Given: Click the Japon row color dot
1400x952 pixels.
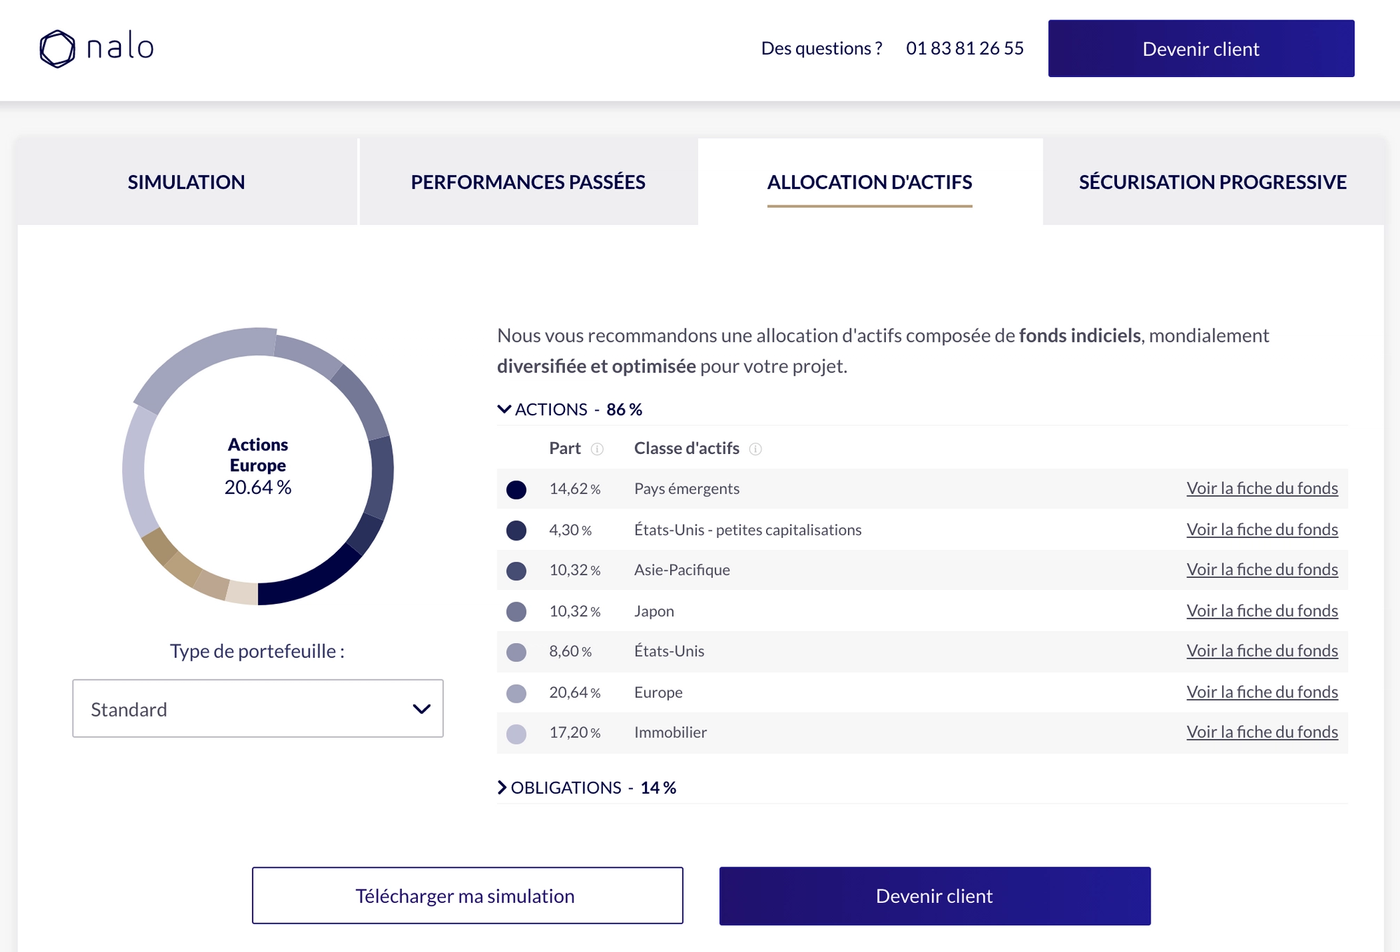Looking at the screenshot, I should [x=516, y=611].
